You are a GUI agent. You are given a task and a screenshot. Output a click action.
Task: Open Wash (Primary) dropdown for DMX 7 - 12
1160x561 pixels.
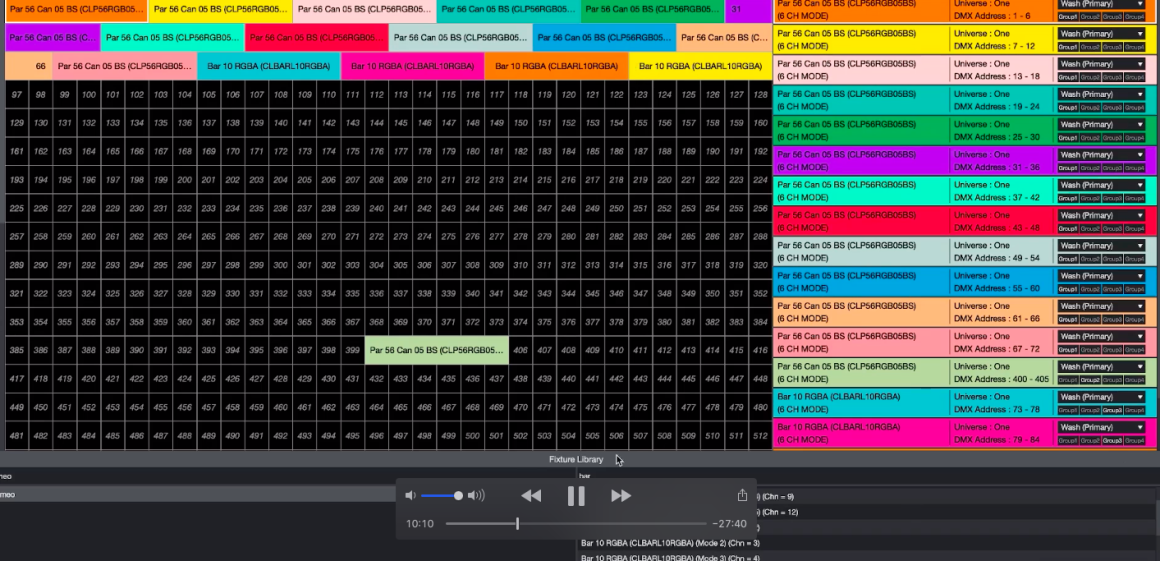click(1101, 34)
